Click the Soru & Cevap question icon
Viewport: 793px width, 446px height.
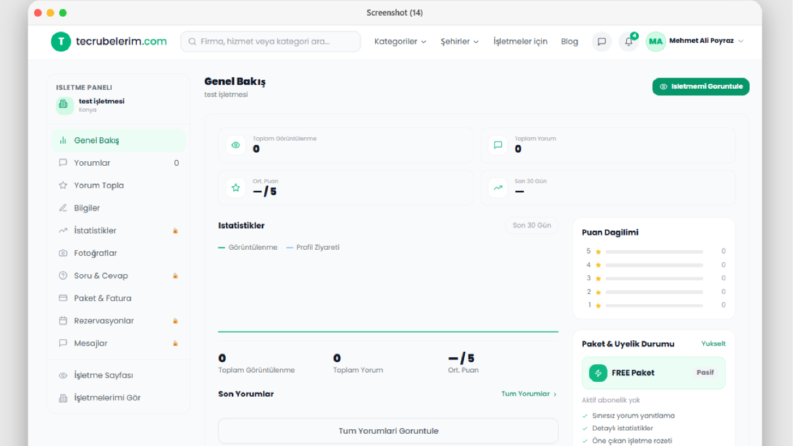[63, 276]
